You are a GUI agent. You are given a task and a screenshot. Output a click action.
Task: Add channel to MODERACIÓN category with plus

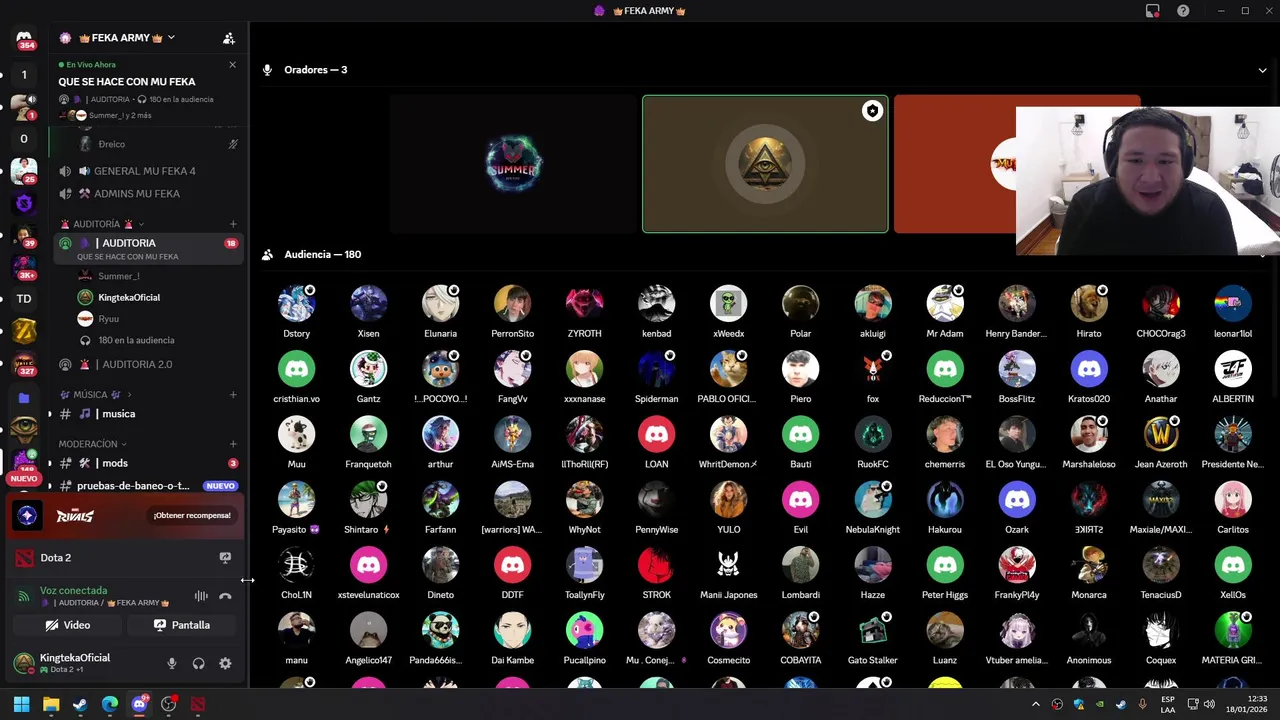[233, 444]
